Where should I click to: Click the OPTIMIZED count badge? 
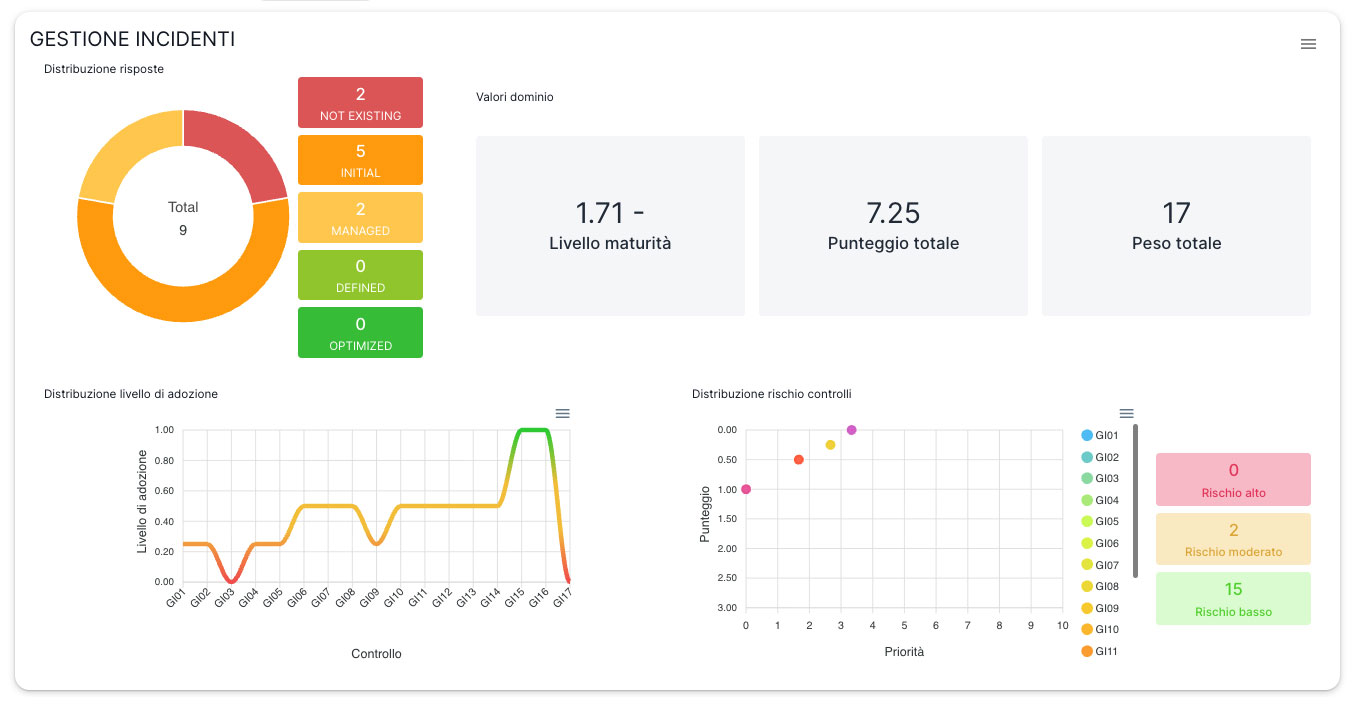360,332
